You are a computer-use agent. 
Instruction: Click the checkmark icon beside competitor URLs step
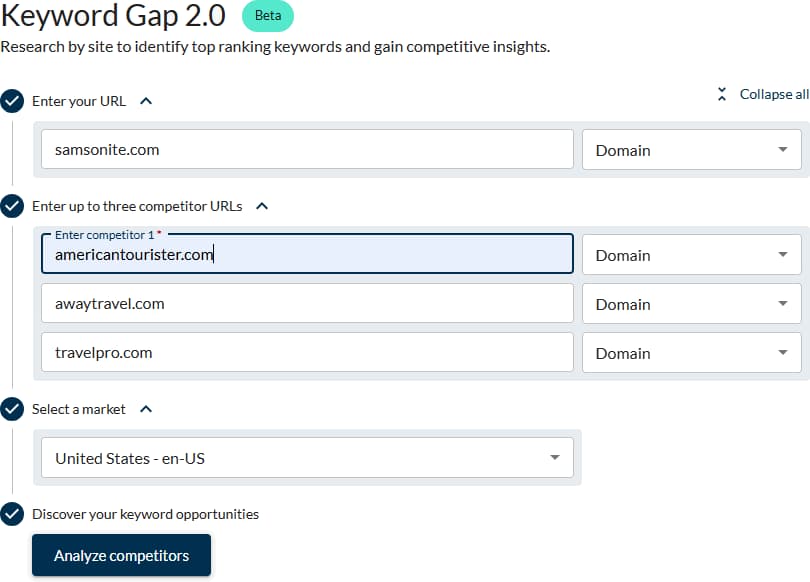click(x=12, y=206)
